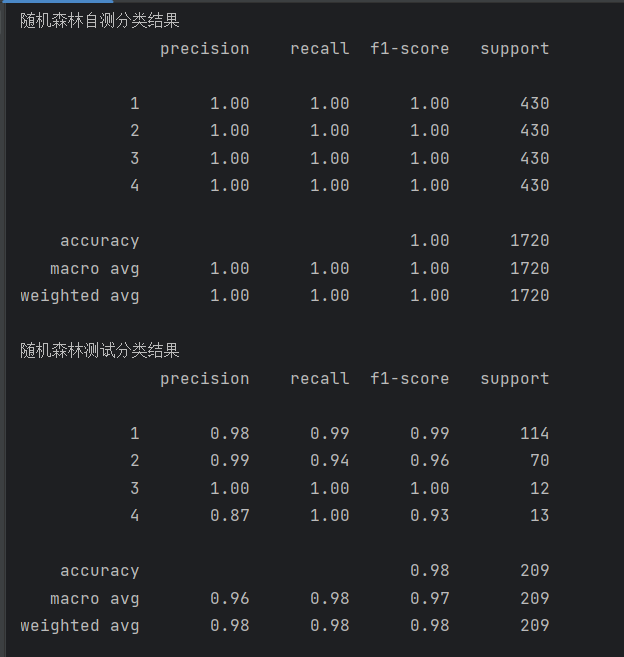This screenshot has width=624, height=657.
Task: Select precision header in 自测 table
Action: tap(205, 49)
